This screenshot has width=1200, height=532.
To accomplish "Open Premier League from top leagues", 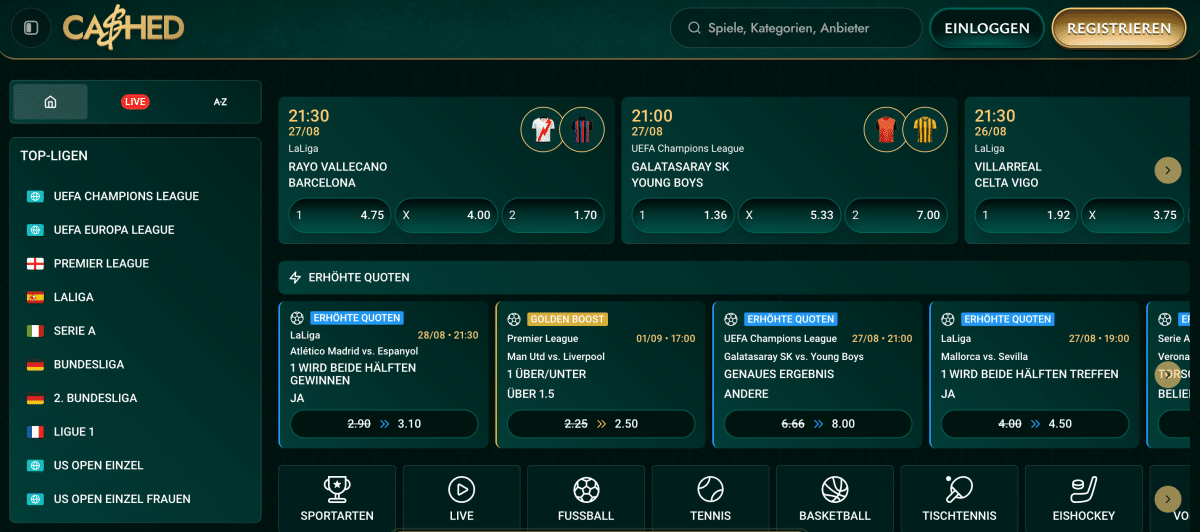I will click(101, 264).
